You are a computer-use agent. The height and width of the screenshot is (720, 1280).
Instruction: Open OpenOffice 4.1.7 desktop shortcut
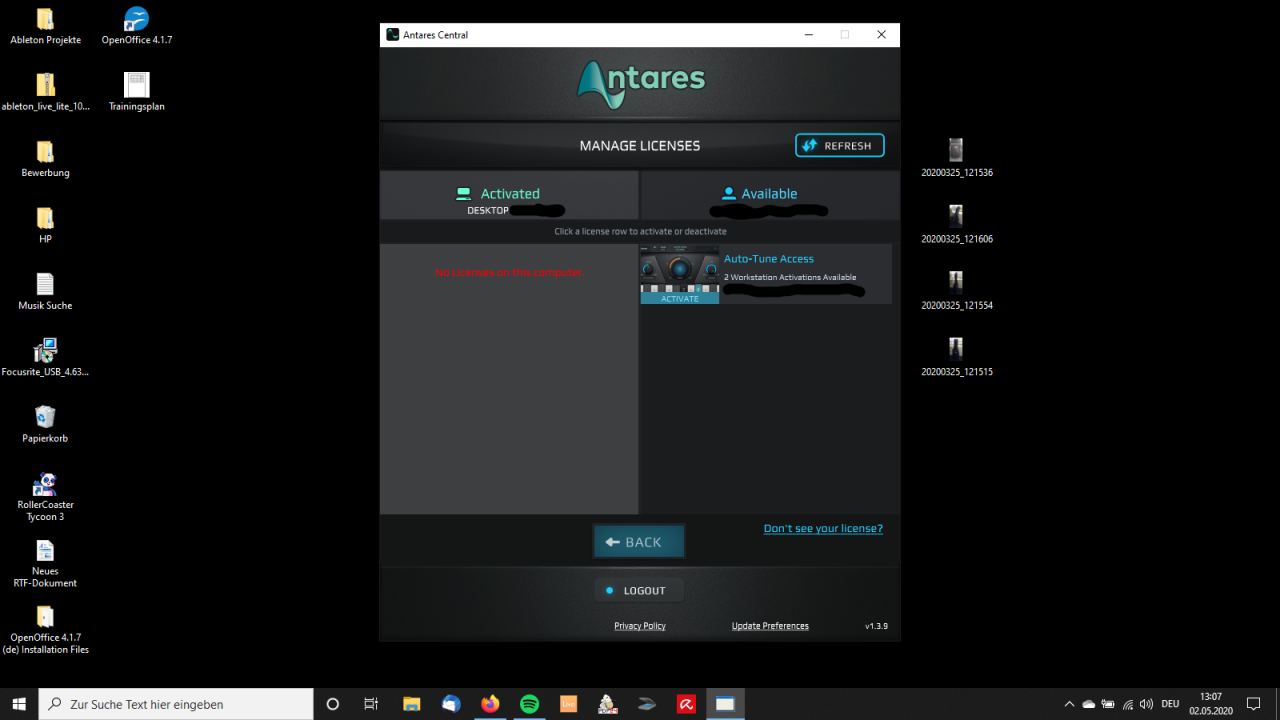[137, 27]
